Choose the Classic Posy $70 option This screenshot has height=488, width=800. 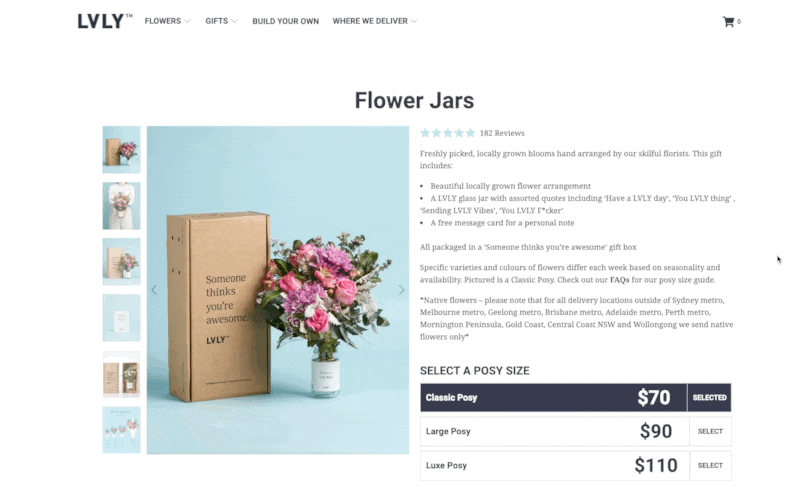(x=576, y=398)
